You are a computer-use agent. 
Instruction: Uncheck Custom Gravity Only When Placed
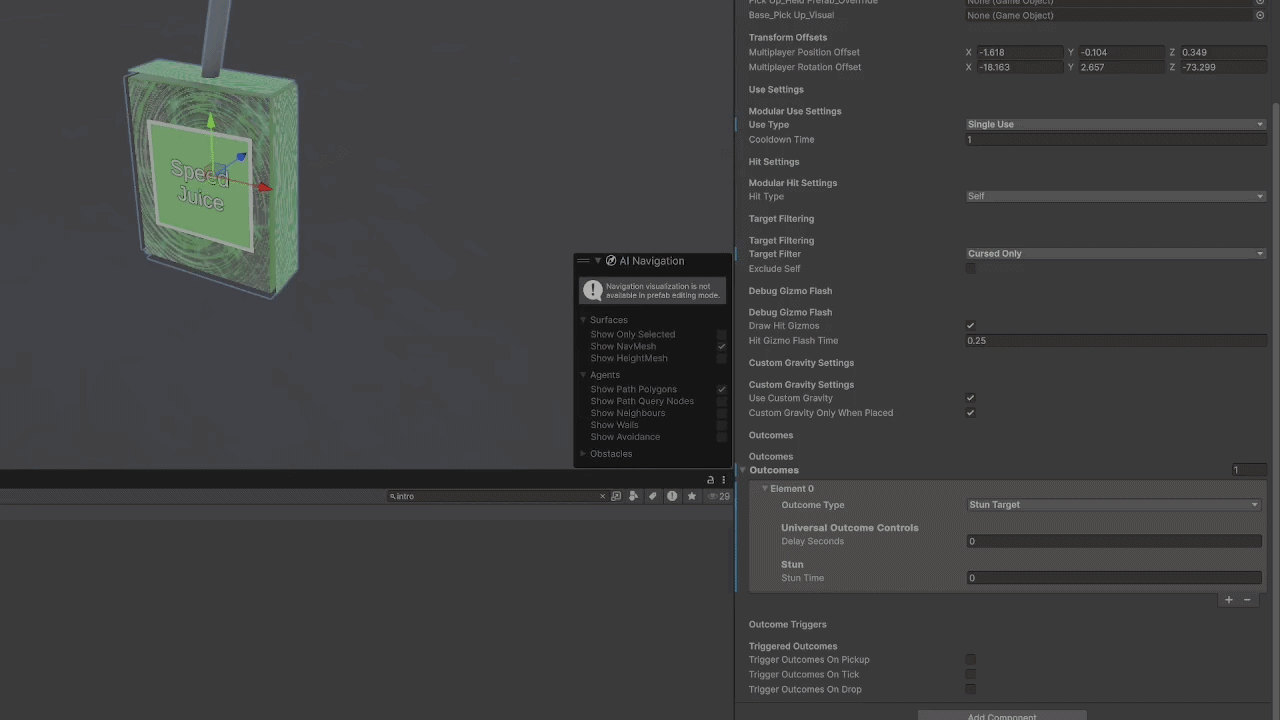[x=970, y=413]
